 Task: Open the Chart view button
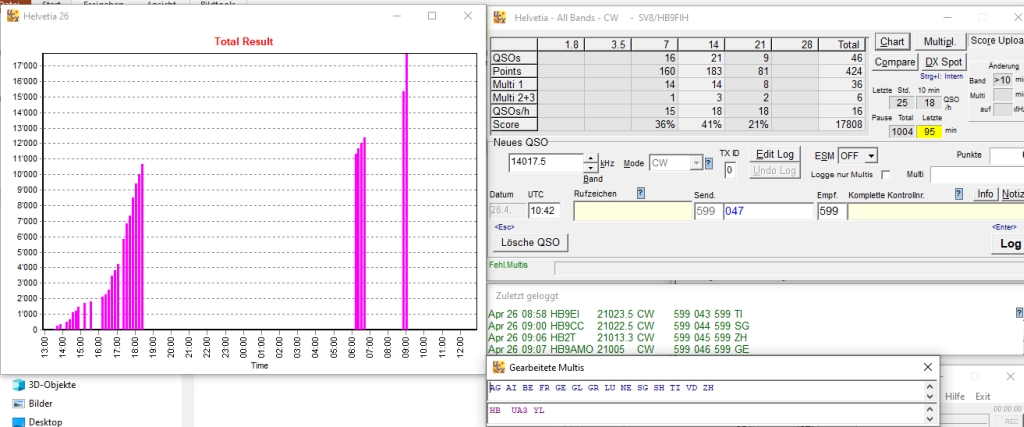(x=891, y=42)
